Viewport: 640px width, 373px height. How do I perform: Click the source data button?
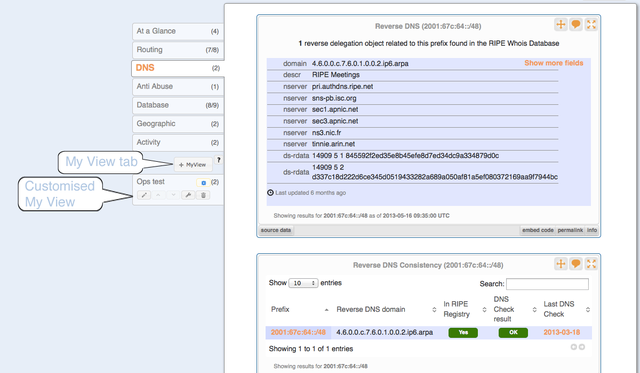[276, 230]
